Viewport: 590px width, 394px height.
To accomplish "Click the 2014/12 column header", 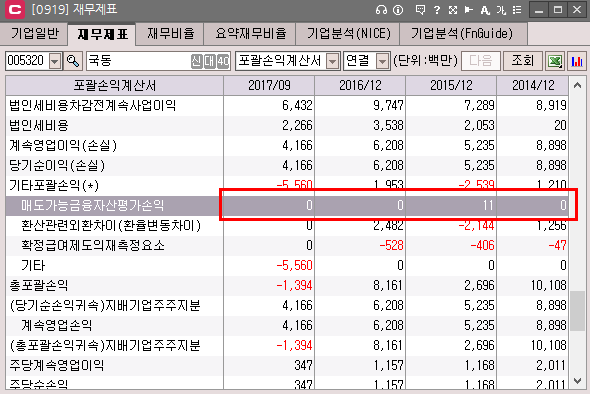I will pos(533,85).
